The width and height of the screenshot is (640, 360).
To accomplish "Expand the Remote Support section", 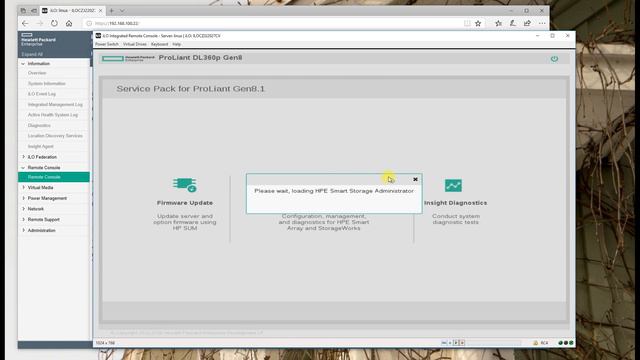I will pyautogui.click(x=23, y=219).
